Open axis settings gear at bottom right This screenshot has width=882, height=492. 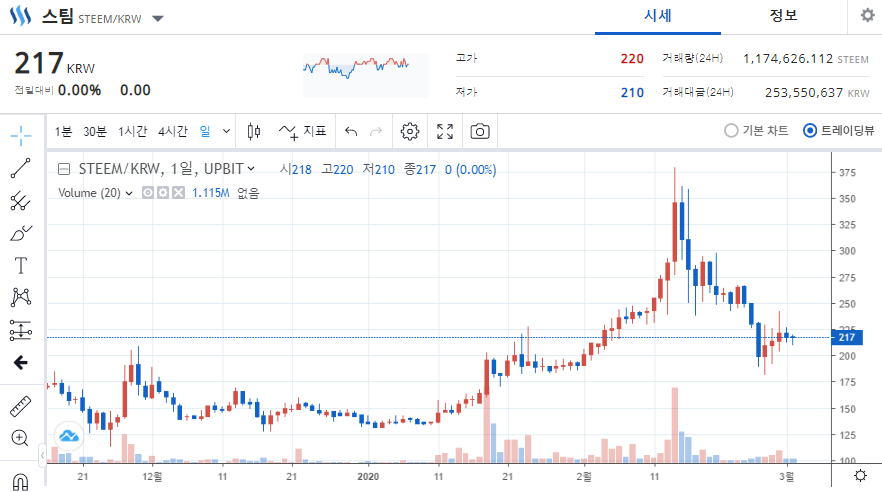860,476
